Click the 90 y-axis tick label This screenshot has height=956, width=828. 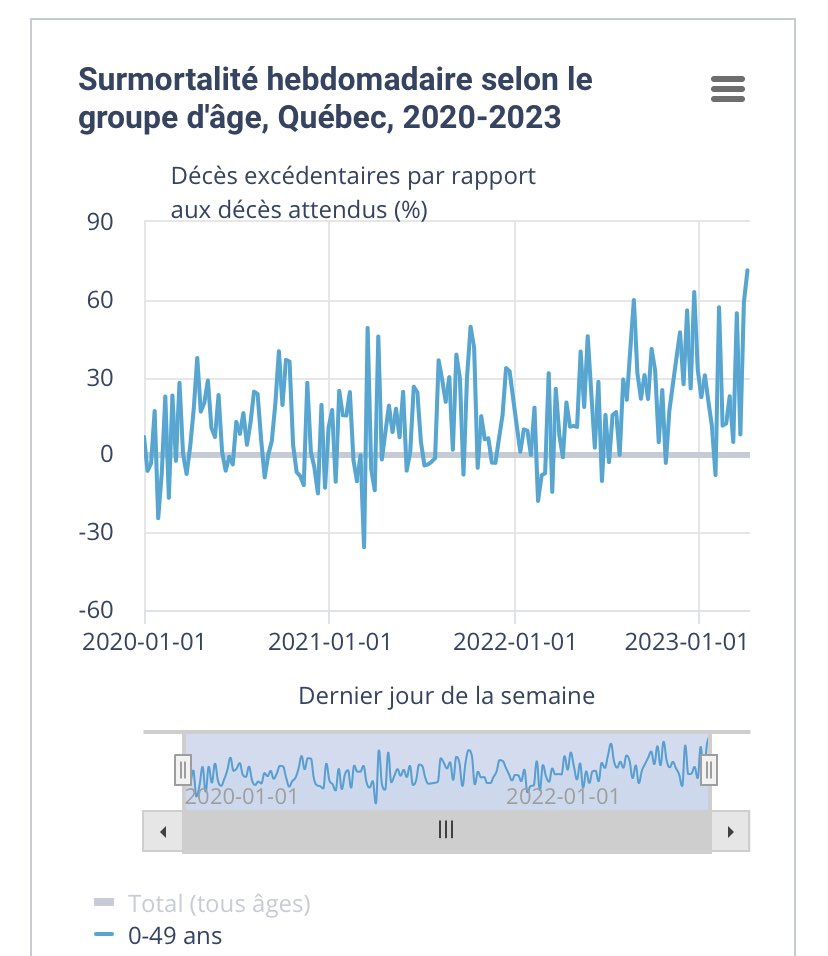(x=100, y=222)
